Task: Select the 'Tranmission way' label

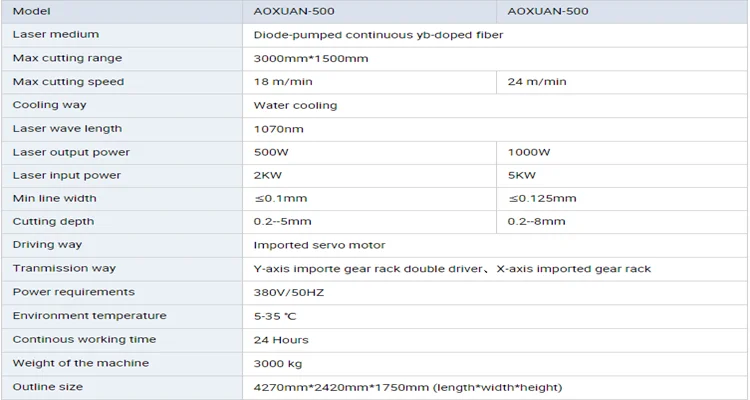Action: (64, 268)
